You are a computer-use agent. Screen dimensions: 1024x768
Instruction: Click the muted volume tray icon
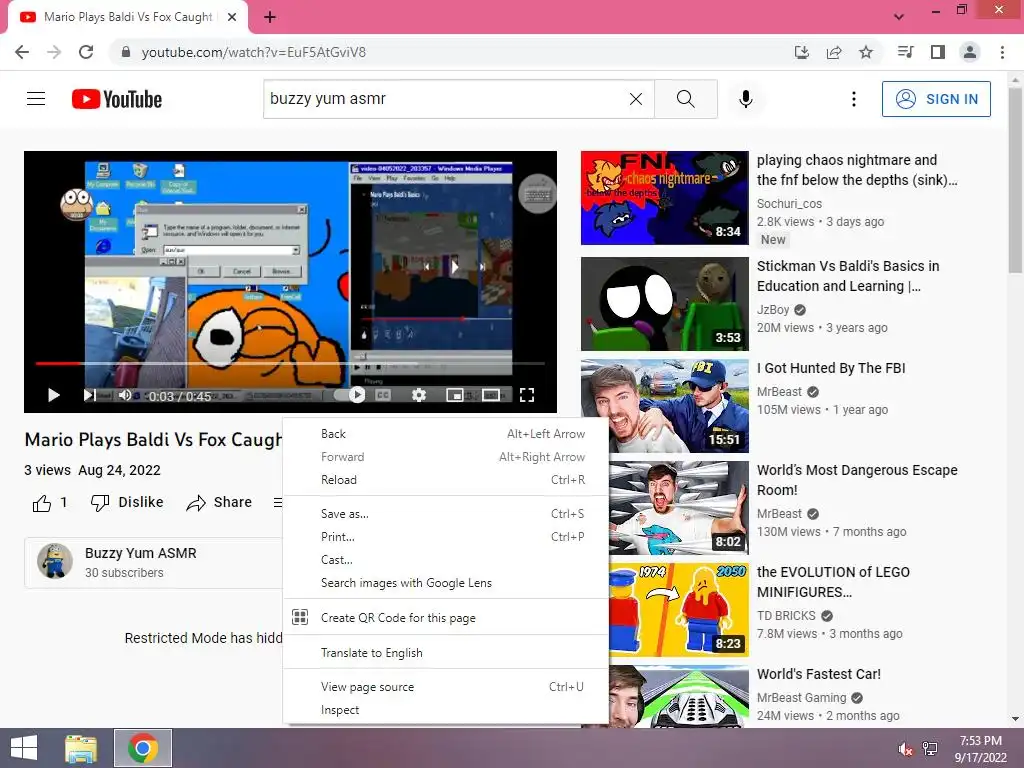tap(905, 749)
